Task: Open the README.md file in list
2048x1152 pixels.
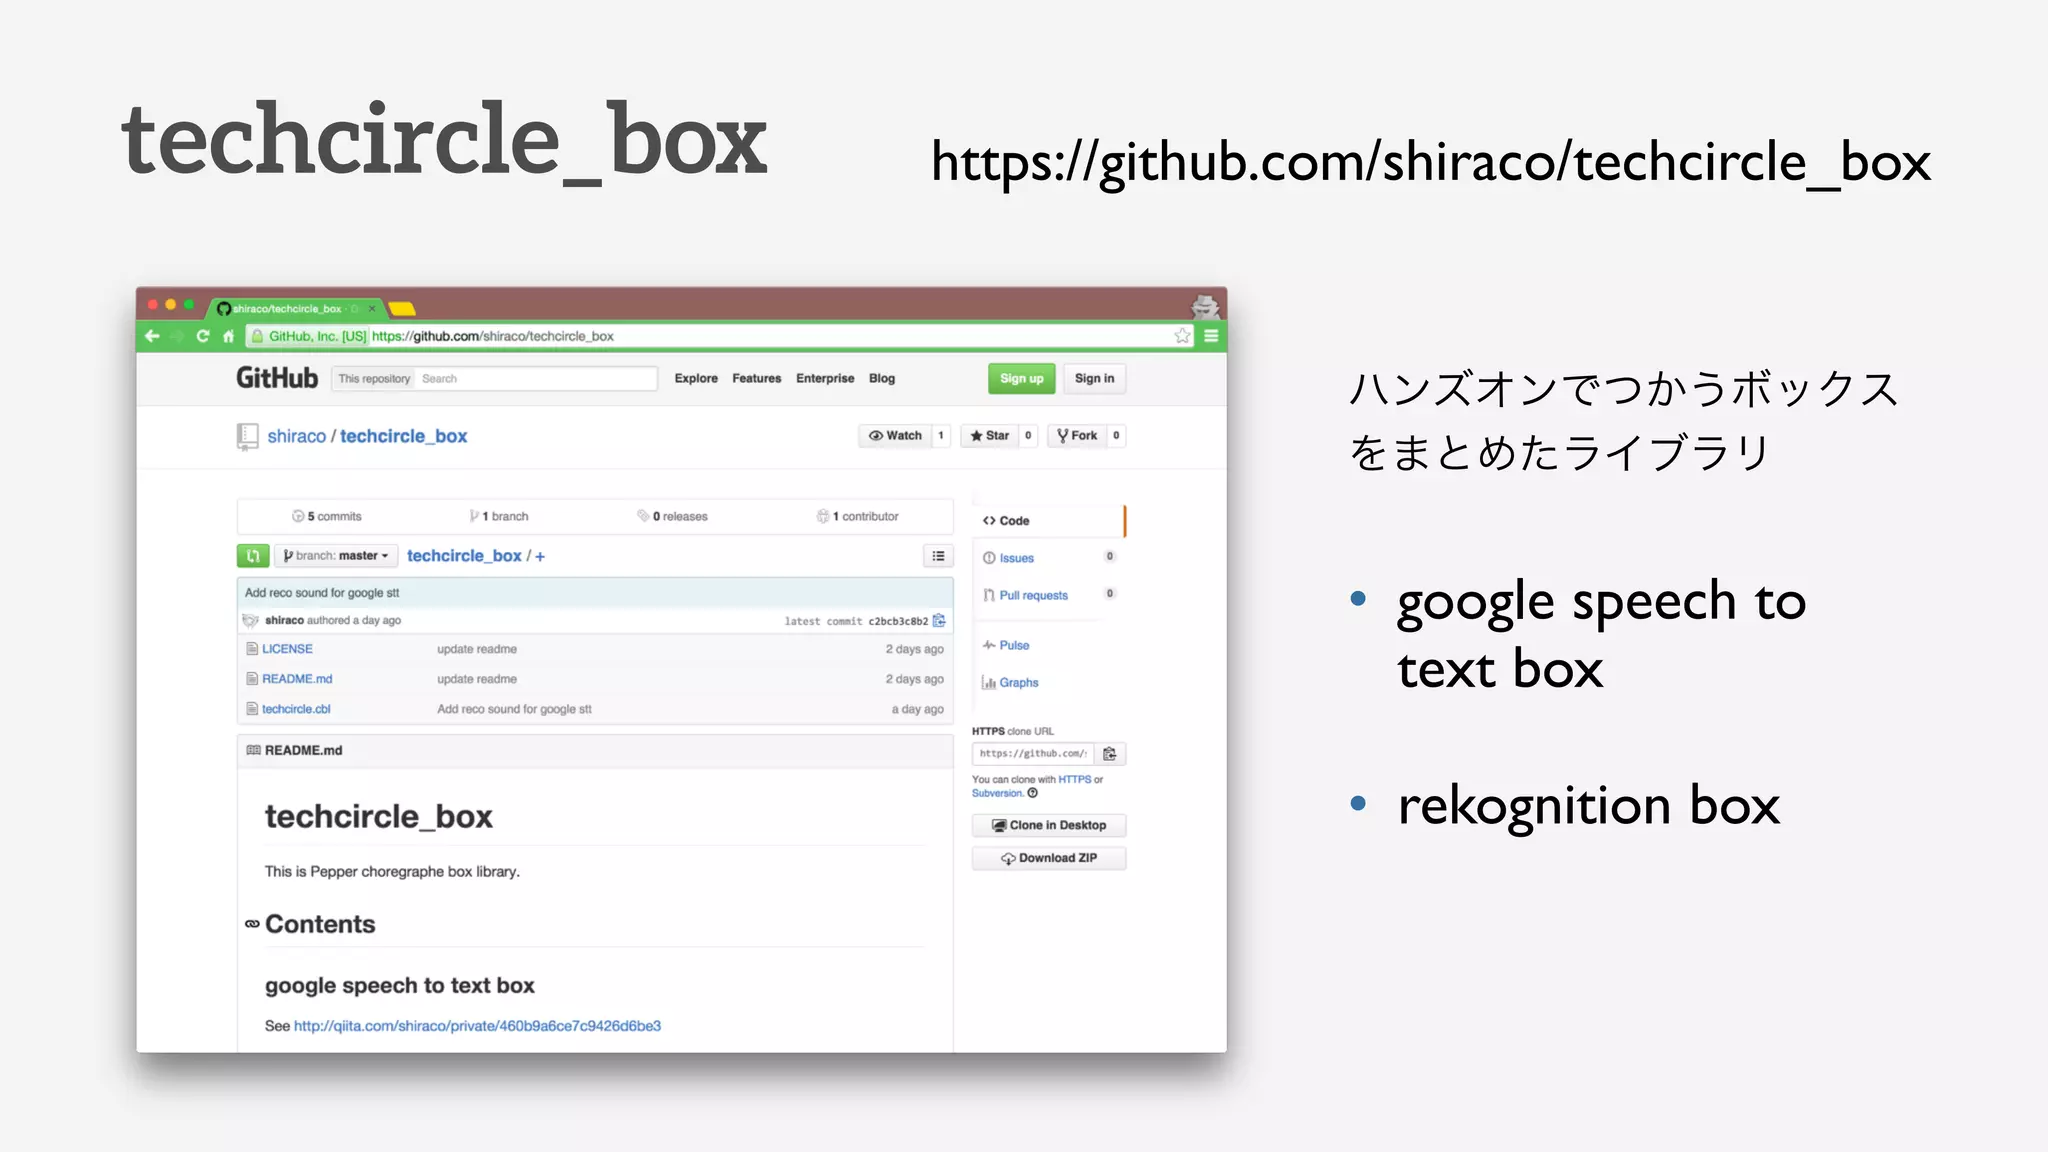Action: [297, 679]
